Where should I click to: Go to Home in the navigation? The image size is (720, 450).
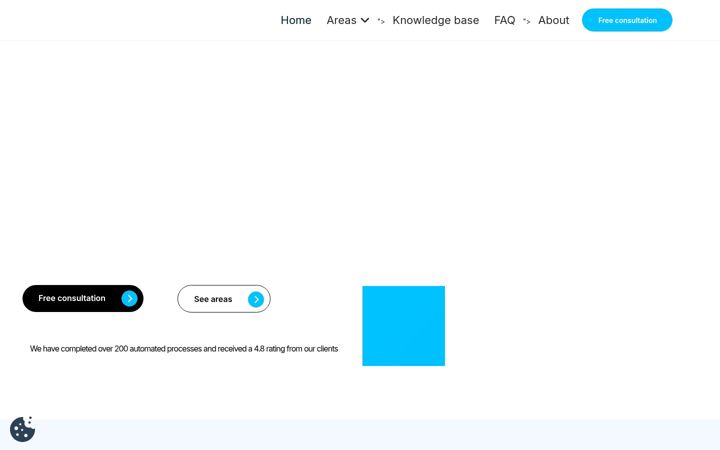tap(296, 20)
